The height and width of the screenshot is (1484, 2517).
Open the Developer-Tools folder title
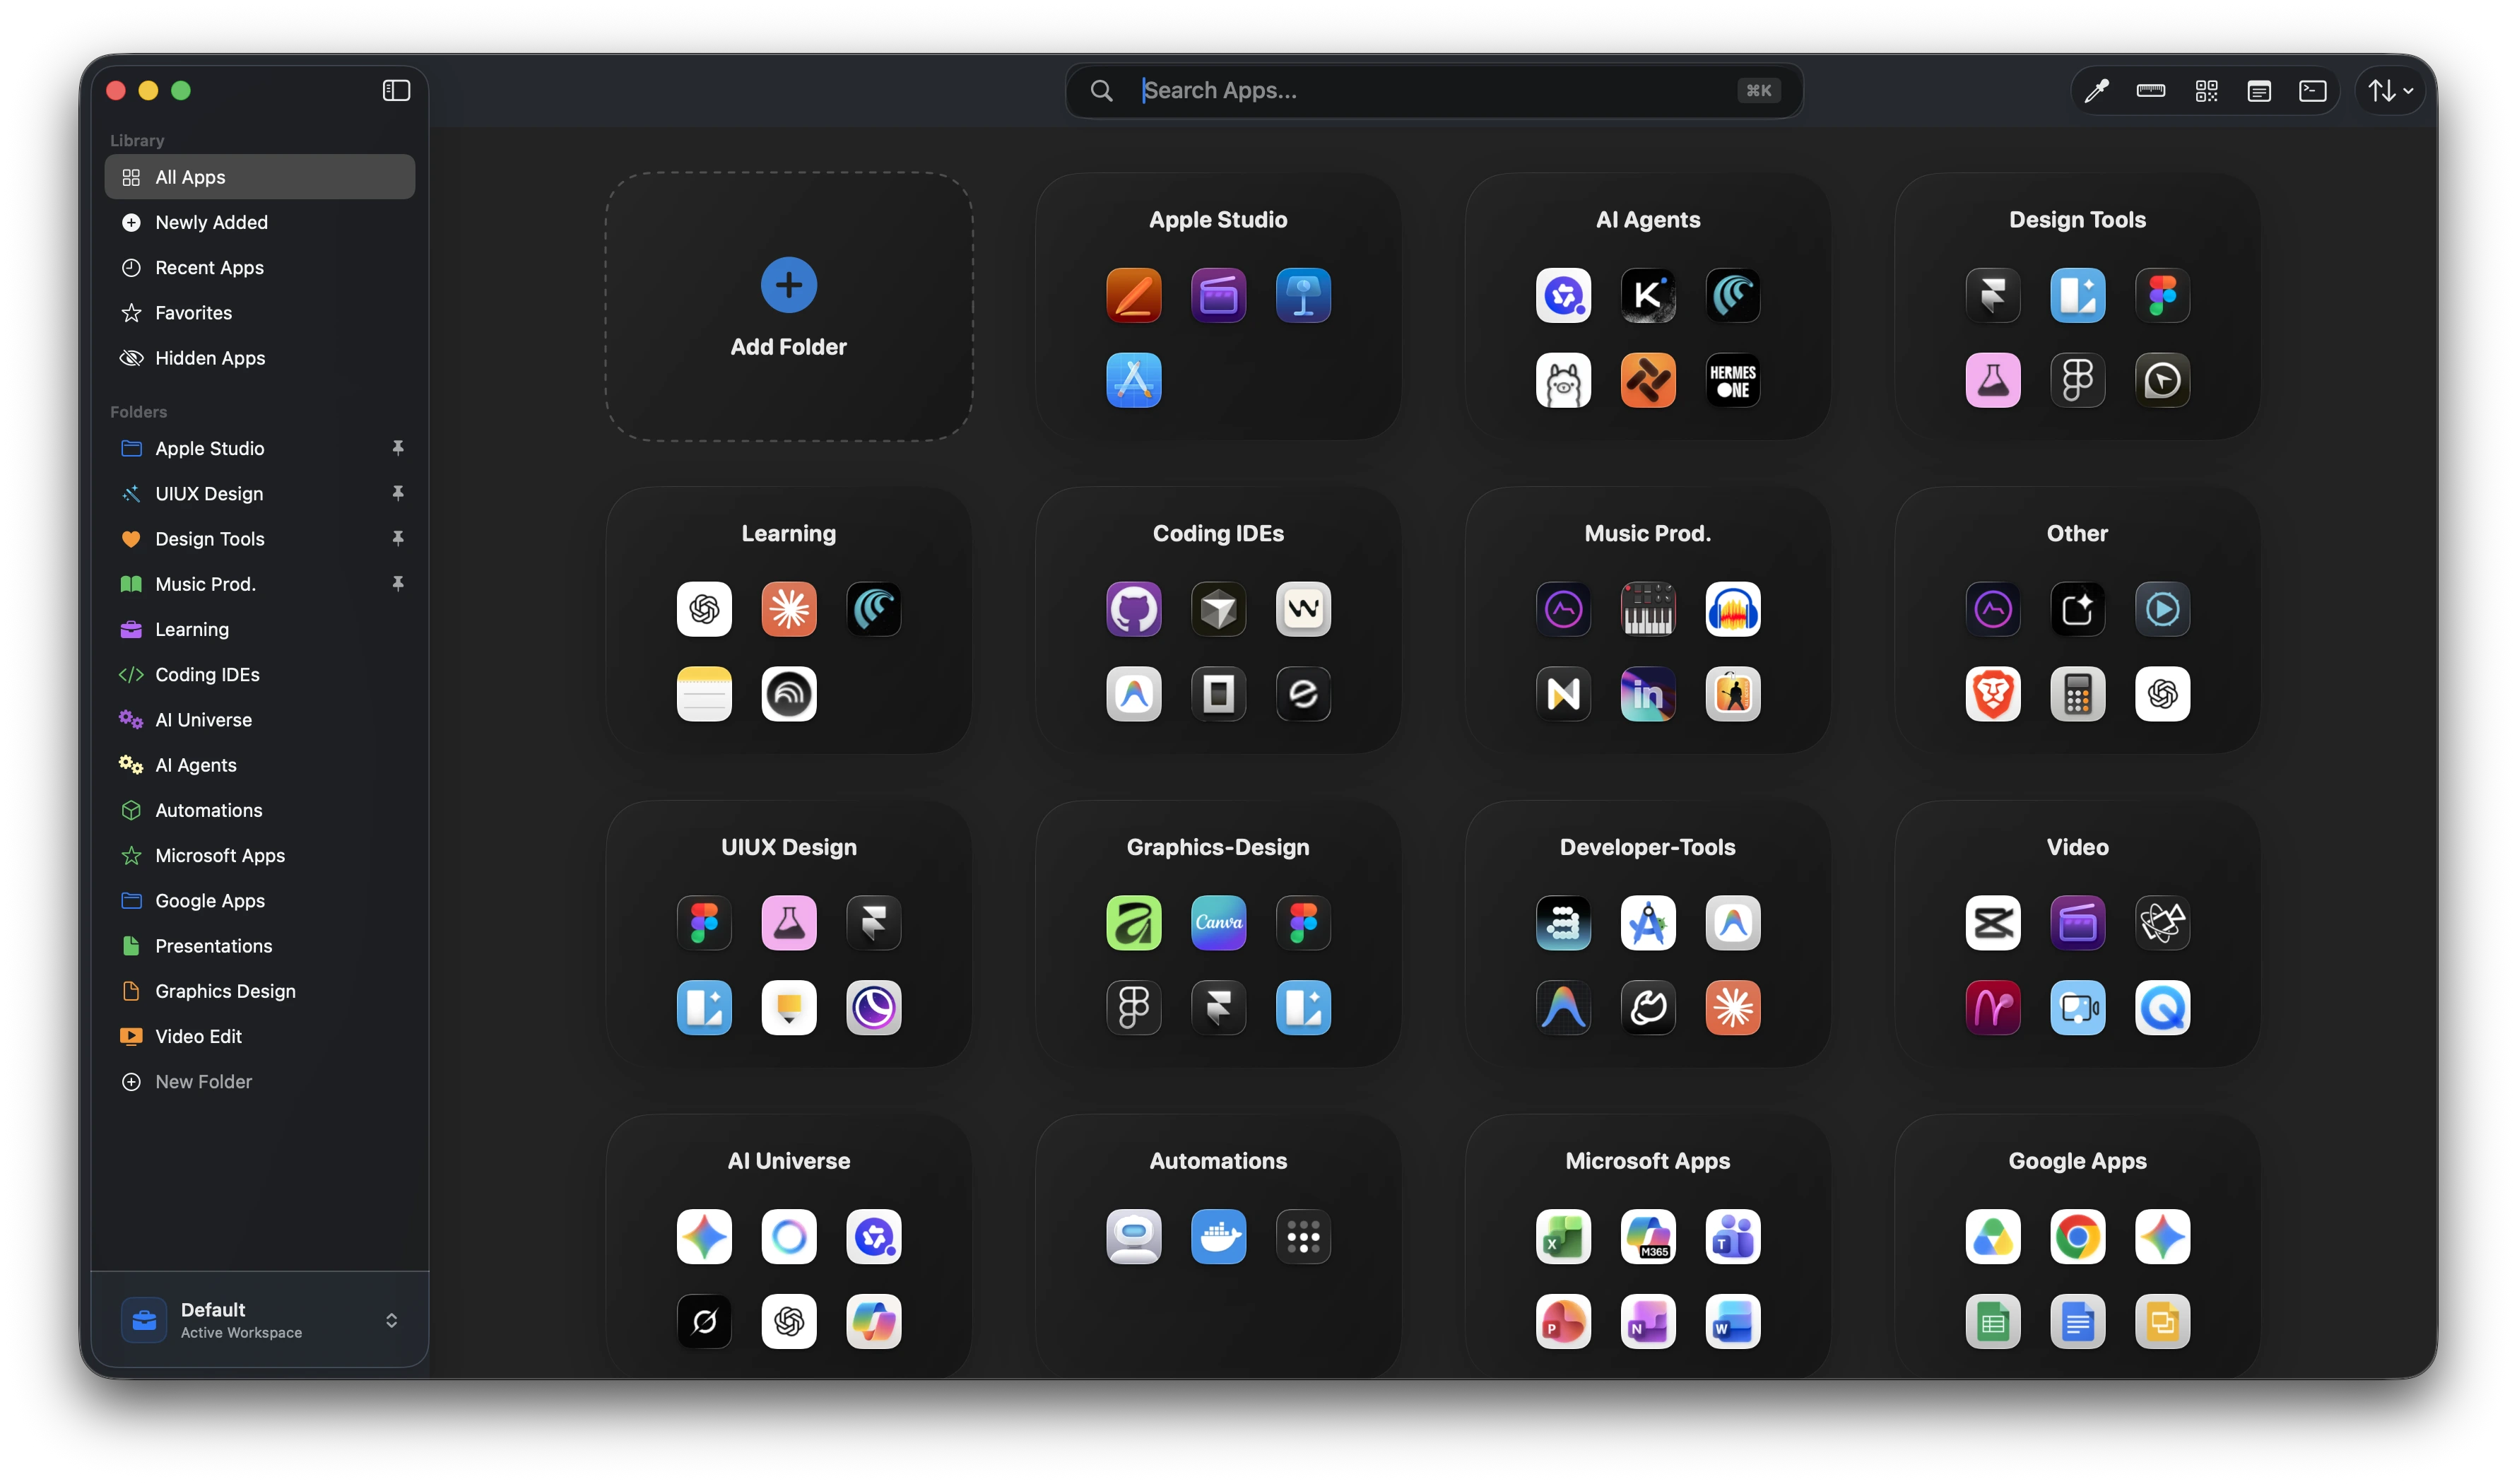1647,847
